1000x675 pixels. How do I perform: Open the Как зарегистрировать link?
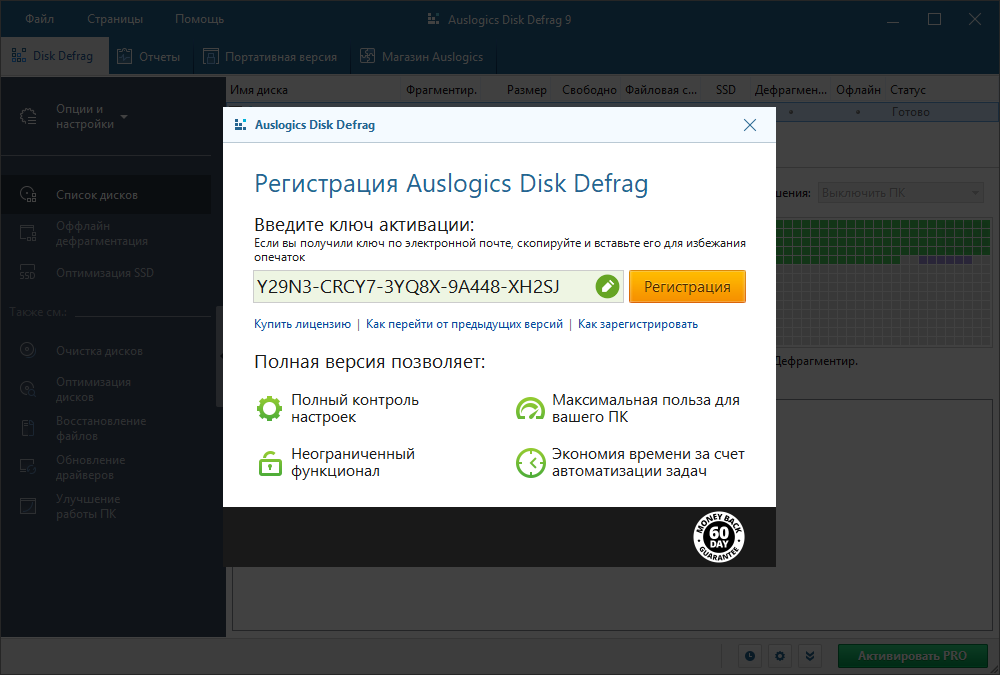tap(638, 324)
